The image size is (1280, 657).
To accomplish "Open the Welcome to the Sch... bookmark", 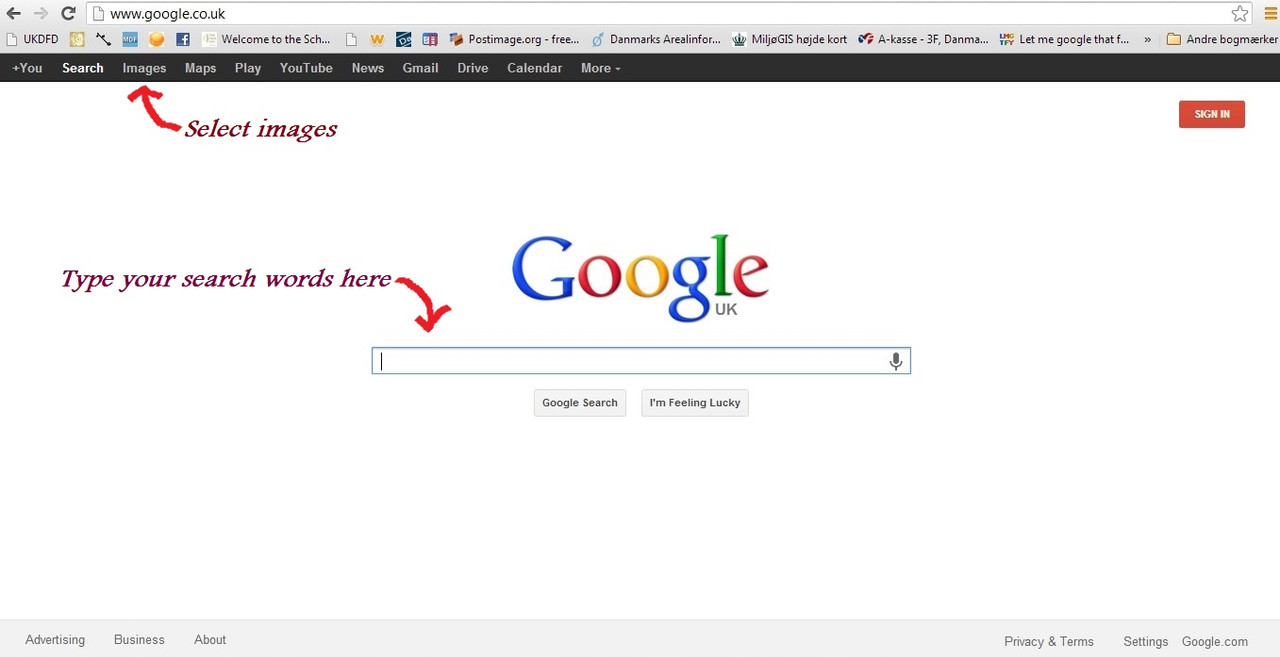I will 266,40.
